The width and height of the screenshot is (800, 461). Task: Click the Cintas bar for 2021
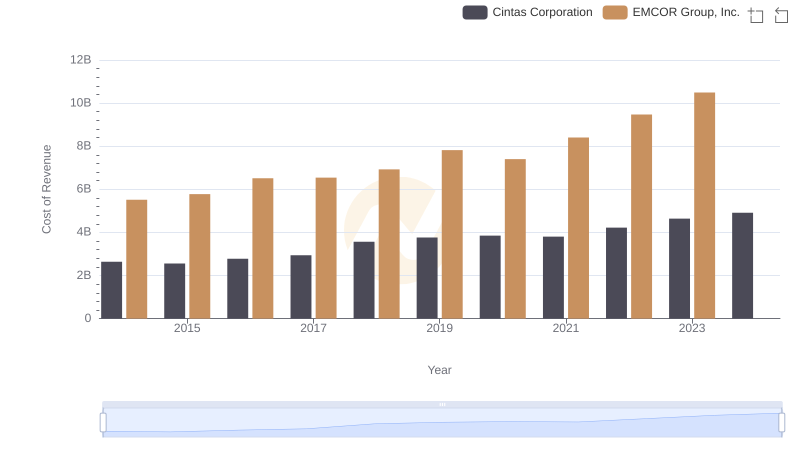pyautogui.click(x=553, y=277)
